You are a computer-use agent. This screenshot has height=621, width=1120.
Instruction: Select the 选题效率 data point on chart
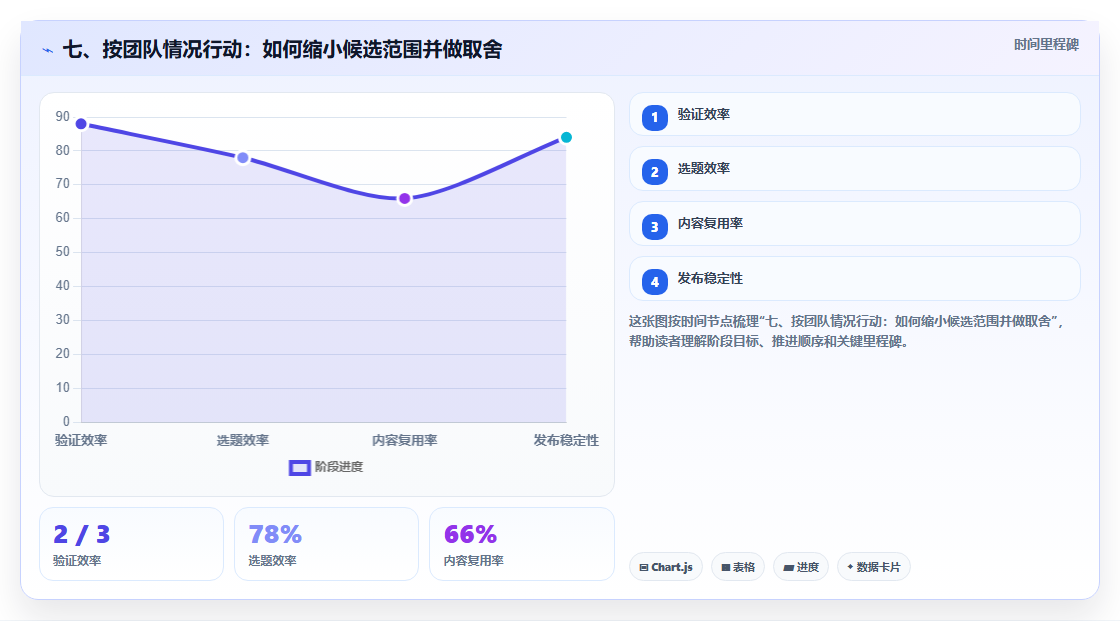[x=243, y=157]
